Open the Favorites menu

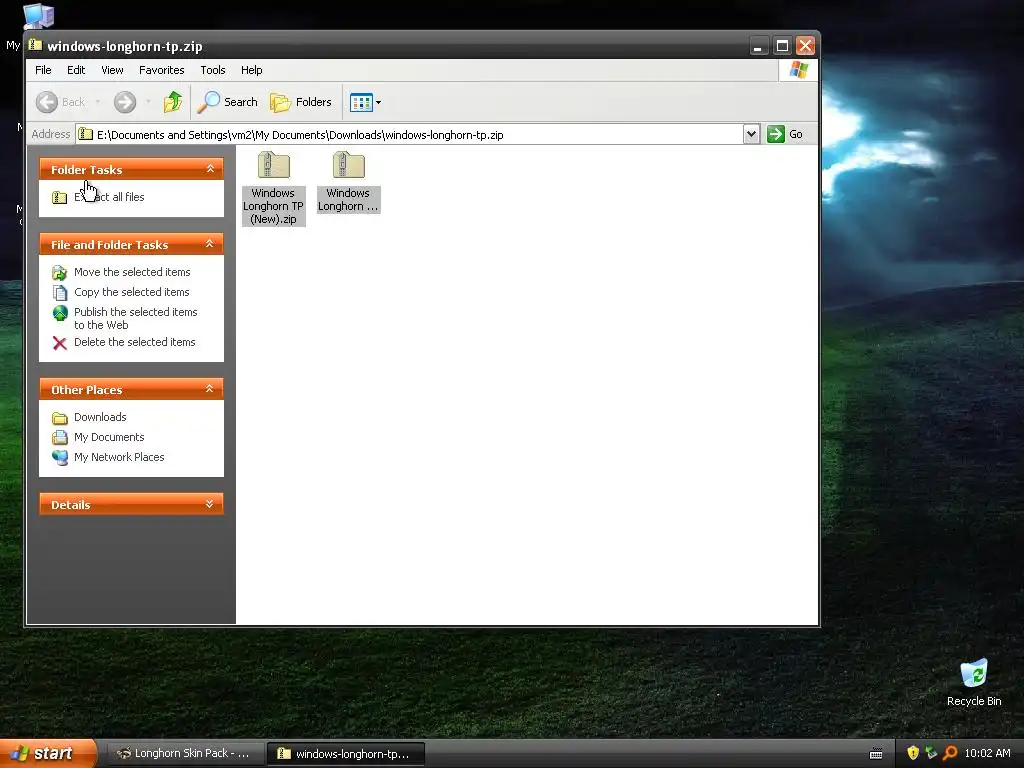(161, 70)
